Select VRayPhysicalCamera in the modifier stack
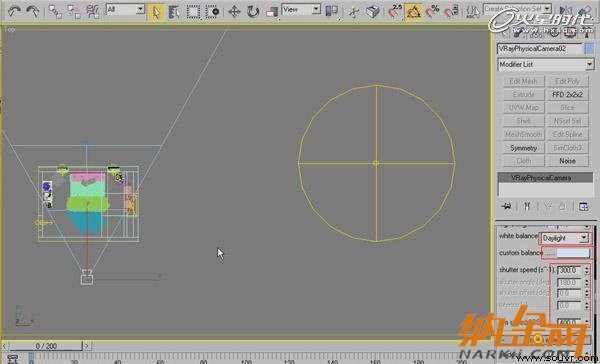 click(x=545, y=178)
